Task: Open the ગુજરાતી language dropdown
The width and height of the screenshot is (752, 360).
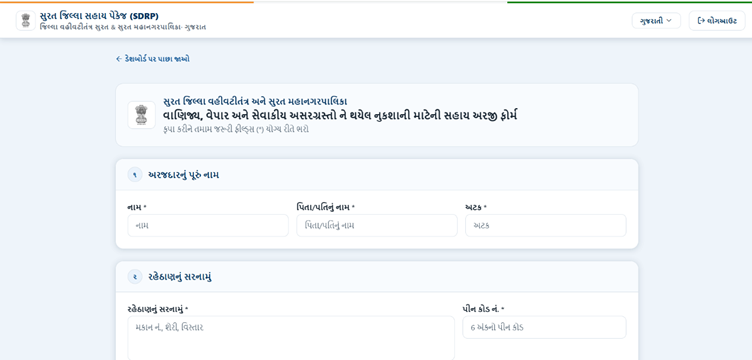Action: point(656,21)
